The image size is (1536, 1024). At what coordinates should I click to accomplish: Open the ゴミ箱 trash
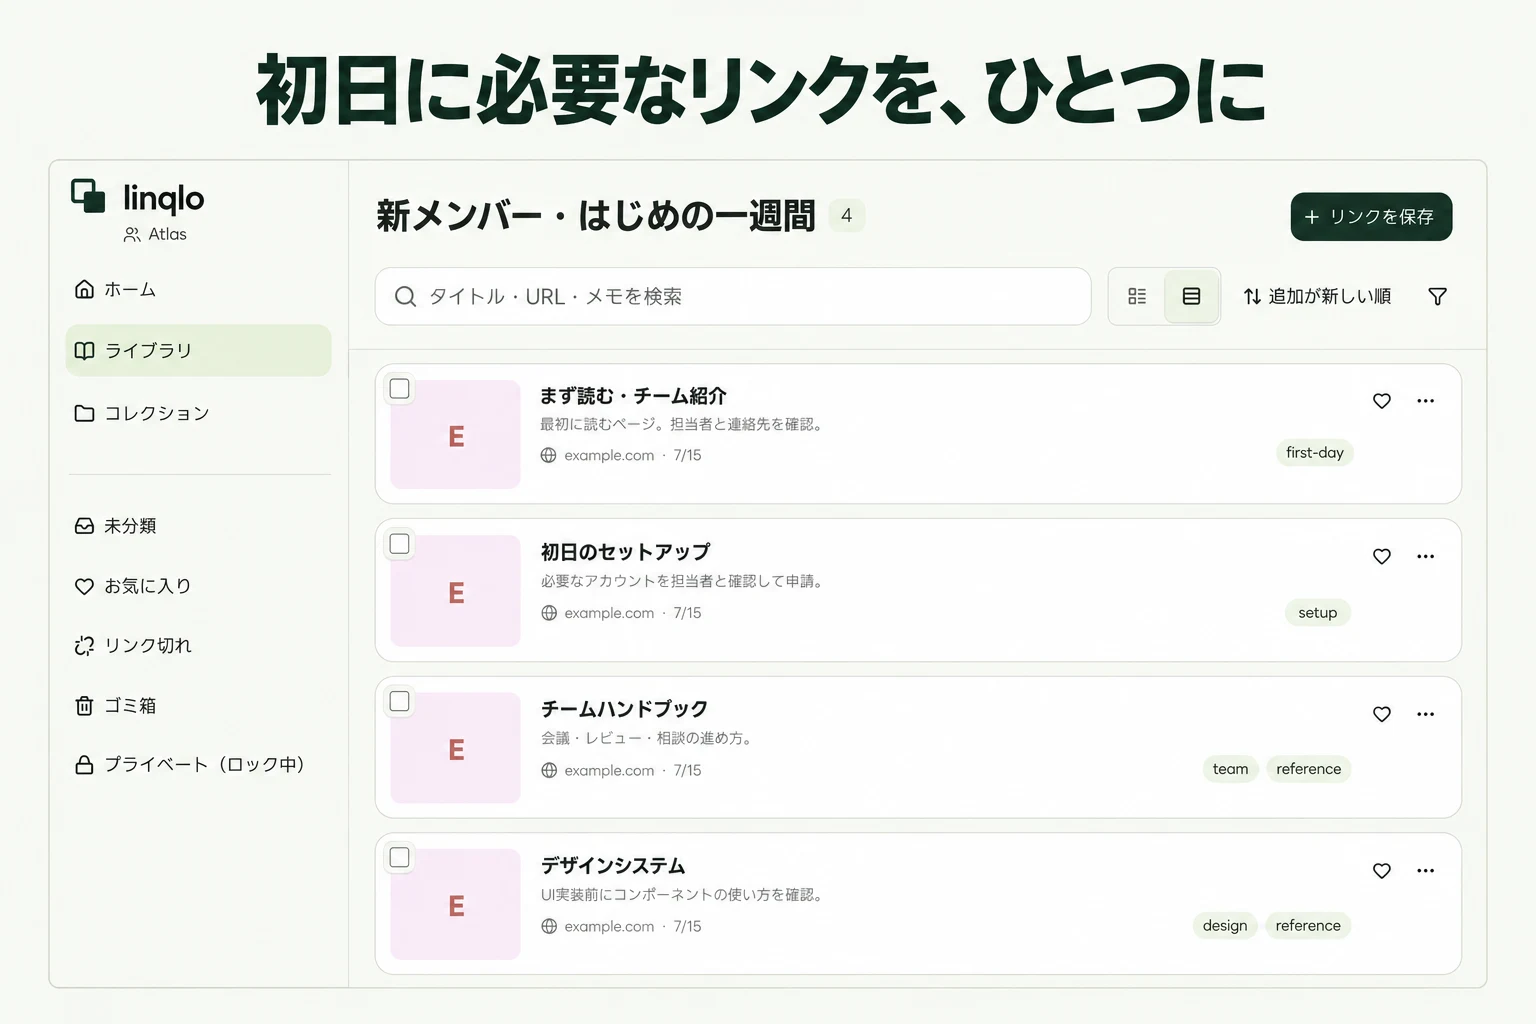click(198, 706)
